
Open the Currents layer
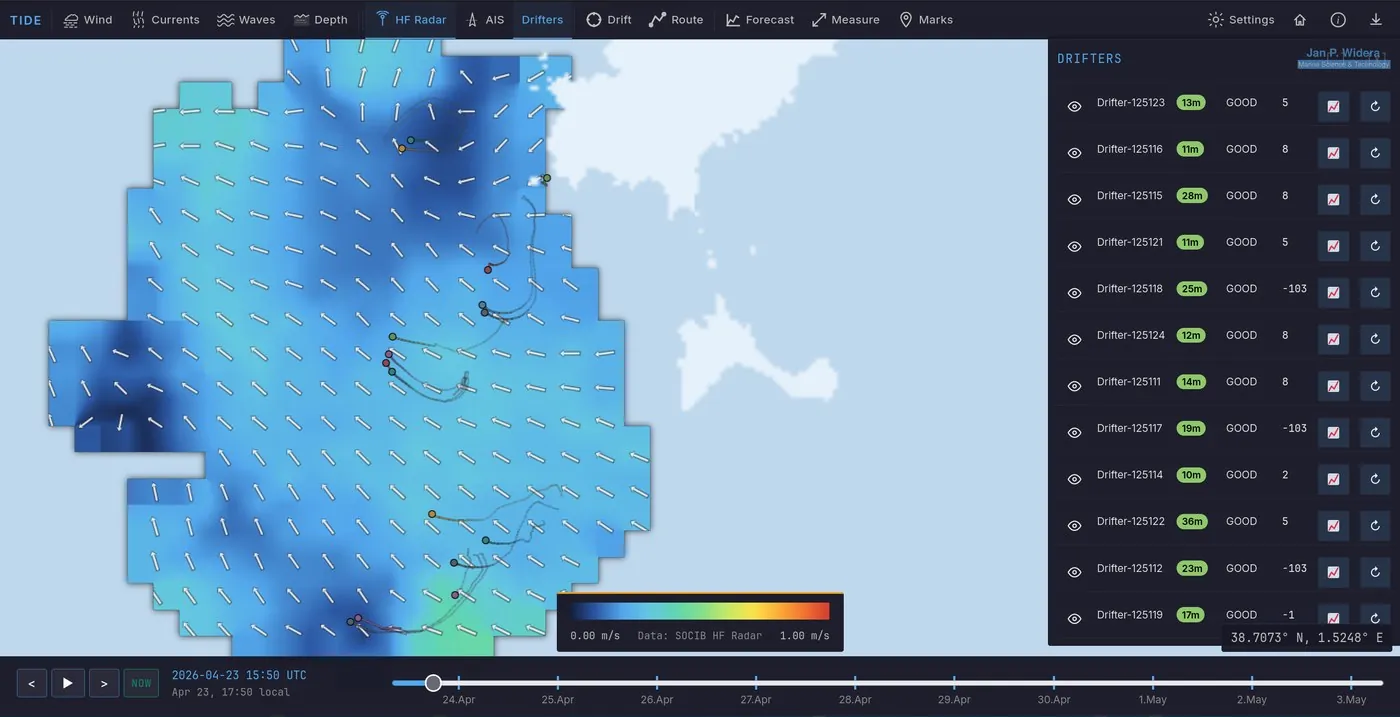pos(166,19)
